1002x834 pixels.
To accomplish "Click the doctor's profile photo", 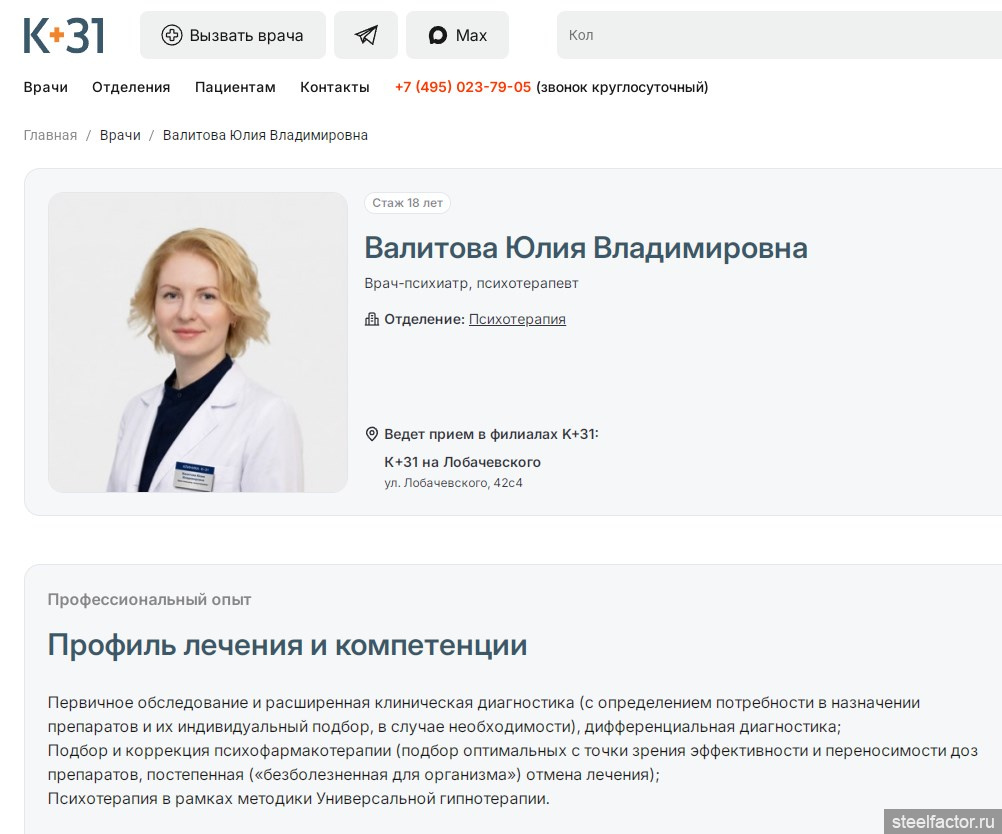I will pos(198,342).
